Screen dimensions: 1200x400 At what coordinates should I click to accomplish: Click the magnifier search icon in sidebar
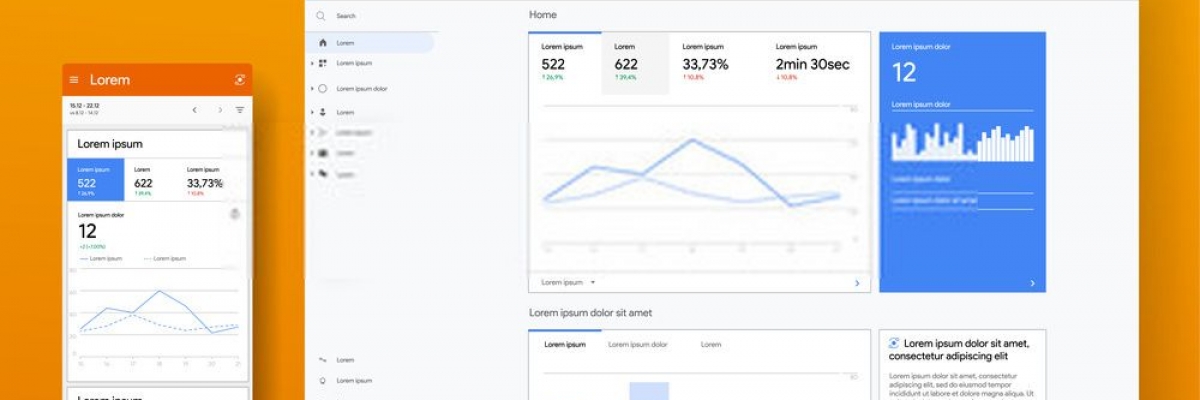click(x=321, y=16)
